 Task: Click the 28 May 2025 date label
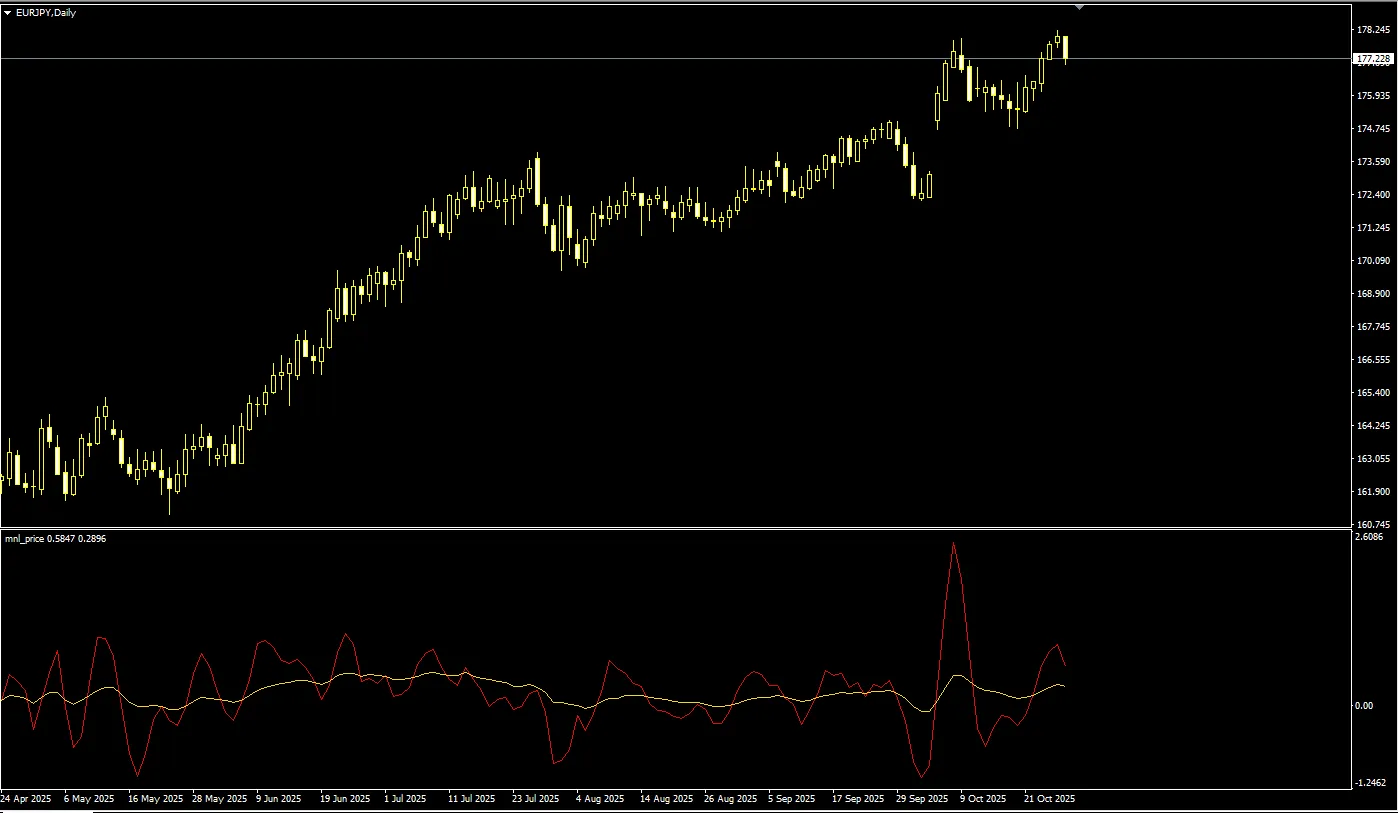point(219,800)
